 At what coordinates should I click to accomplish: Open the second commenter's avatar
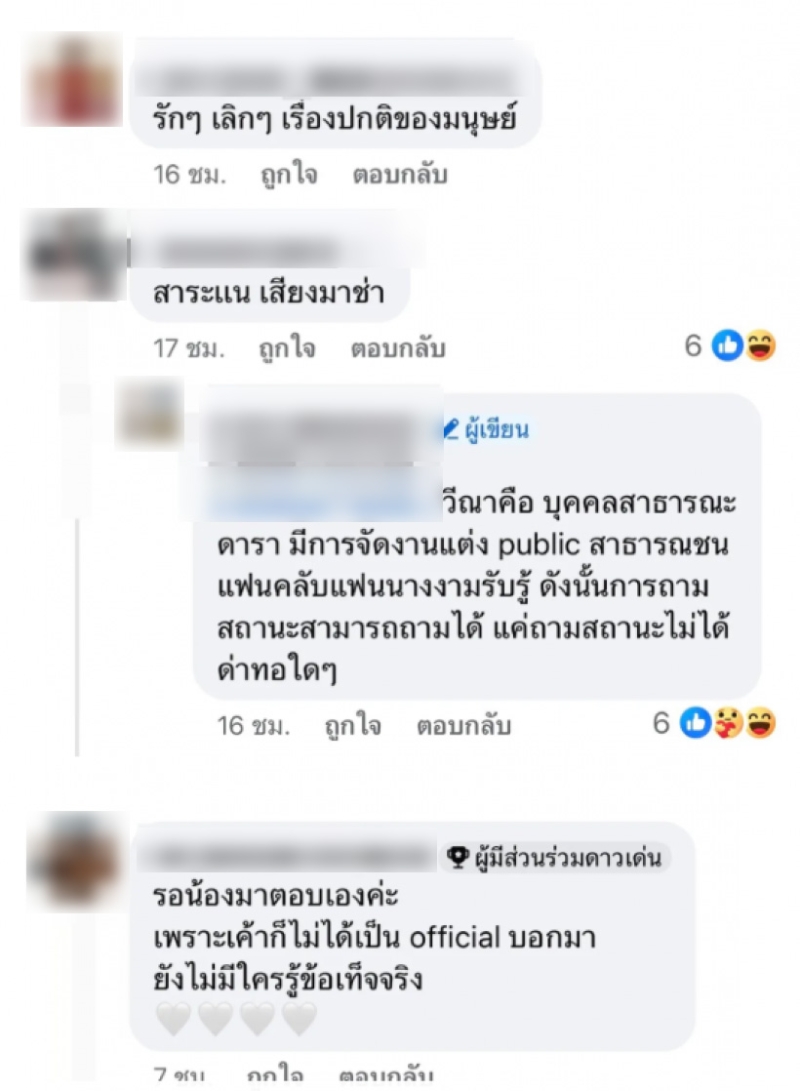(74, 255)
